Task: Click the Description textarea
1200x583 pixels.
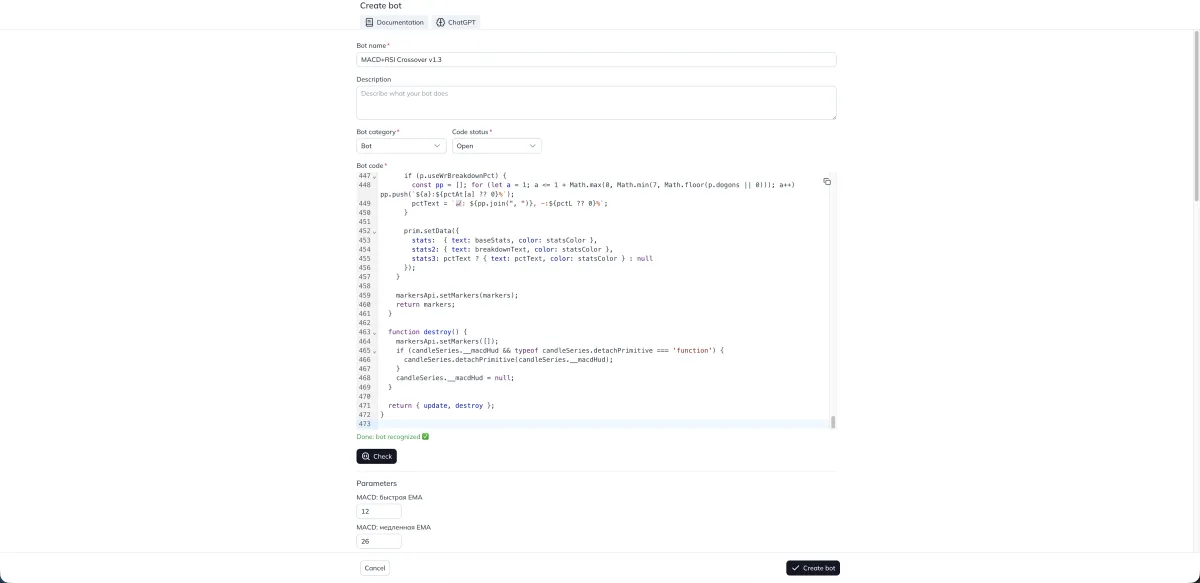Action: (x=596, y=101)
